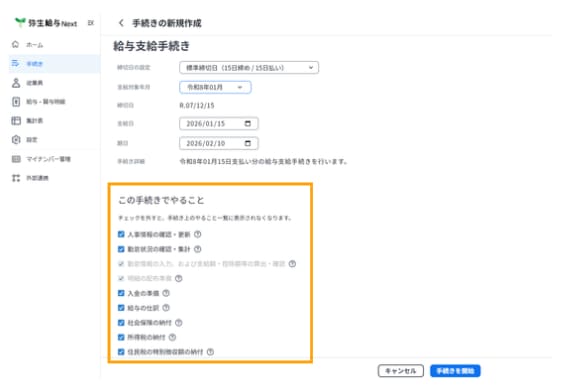
Task: Open マイナンバー管理 via the card icon
Action: 16,159
